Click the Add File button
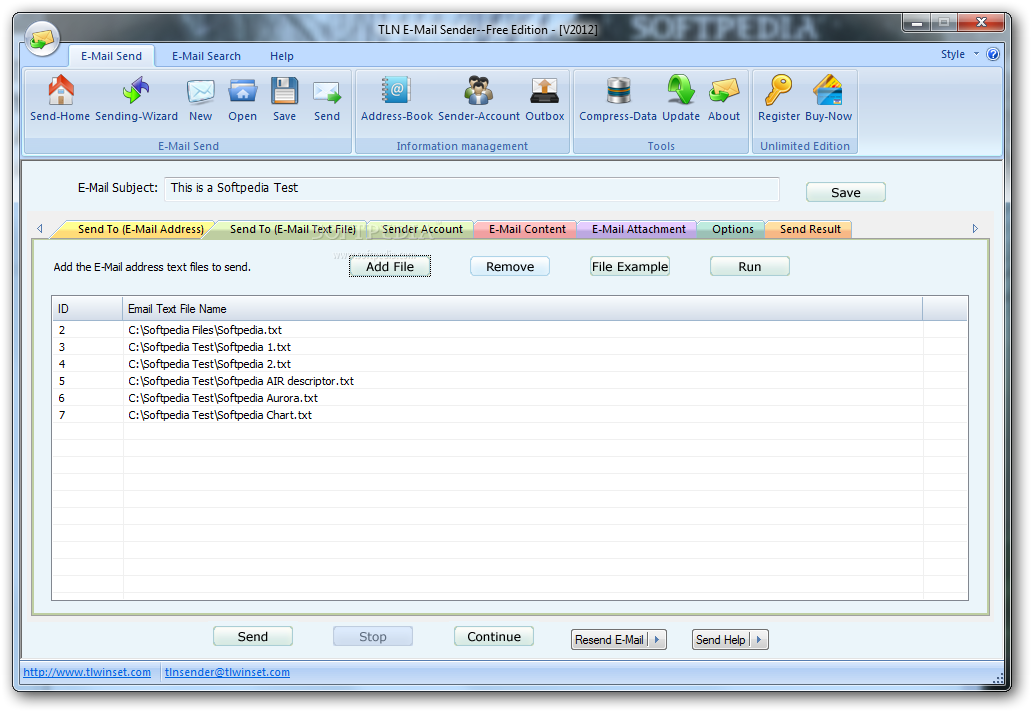Viewport: 1032px width, 712px height. (x=390, y=267)
